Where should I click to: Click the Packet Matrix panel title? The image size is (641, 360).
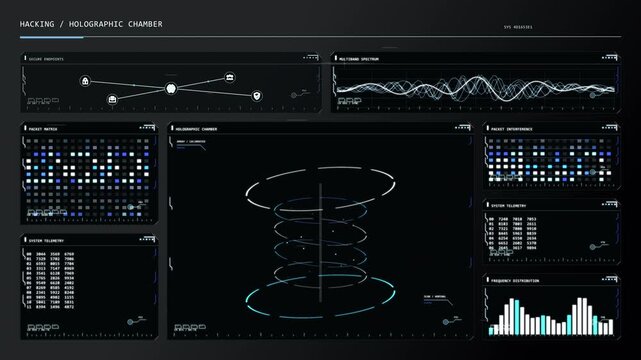[43, 129]
